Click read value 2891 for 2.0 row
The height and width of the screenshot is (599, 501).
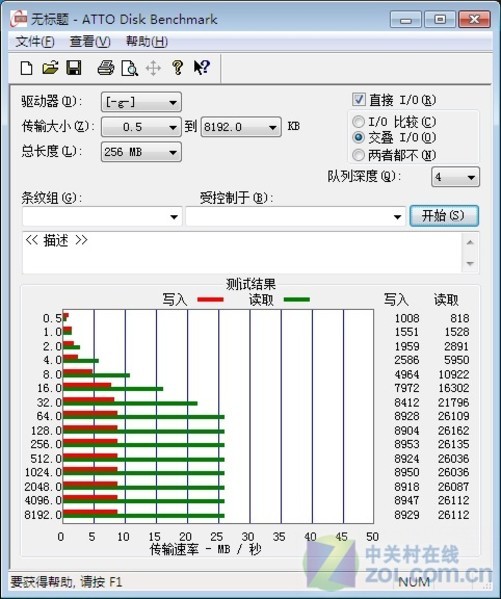coord(456,346)
